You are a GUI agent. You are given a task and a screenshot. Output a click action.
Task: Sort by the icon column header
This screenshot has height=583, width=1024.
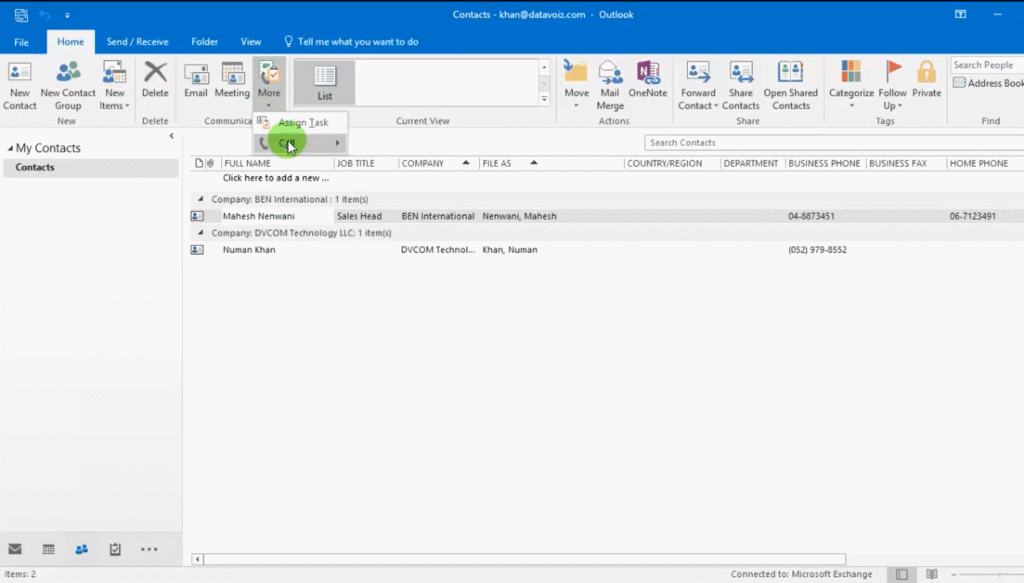point(199,163)
